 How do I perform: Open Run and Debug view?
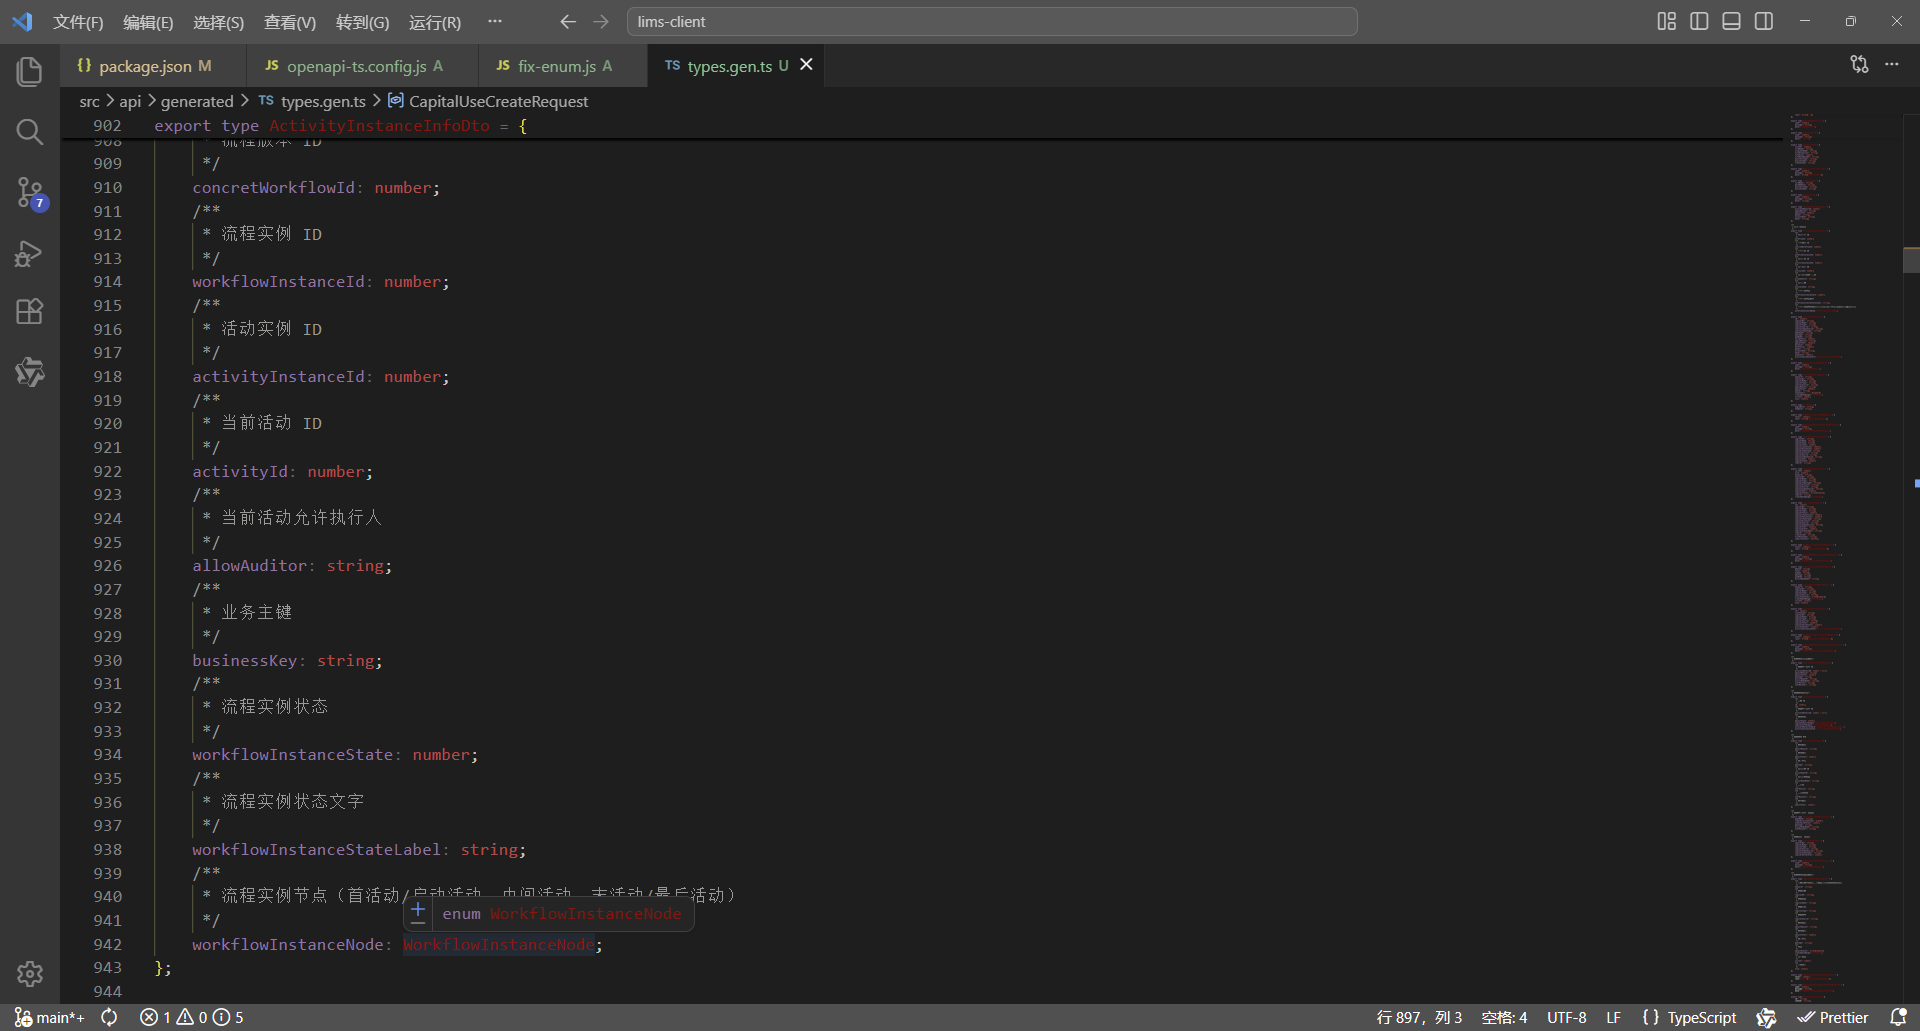coord(30,253)
